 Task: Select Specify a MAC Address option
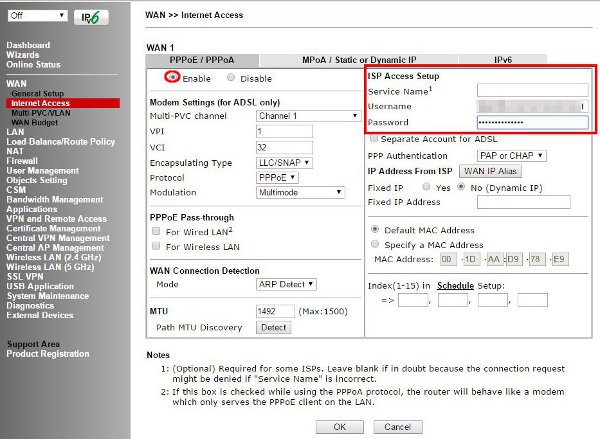(375, 244)
